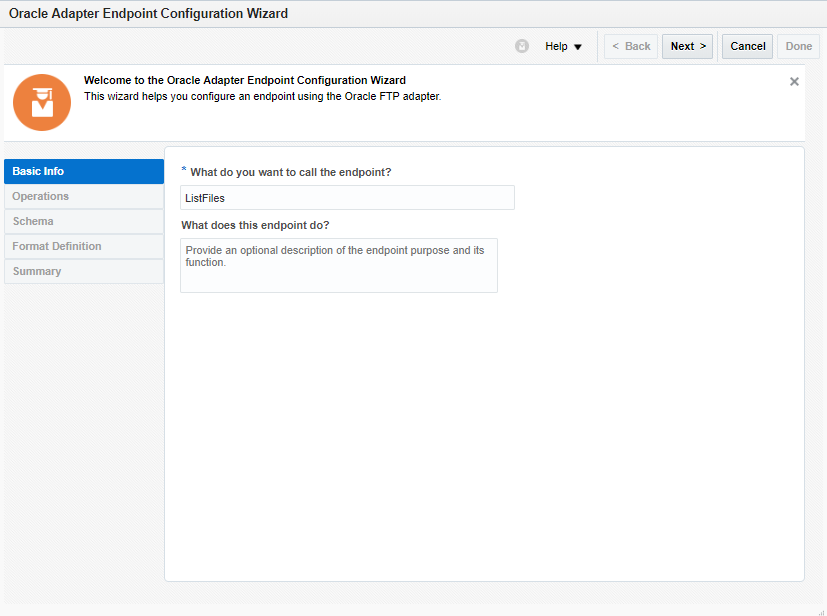Focus the endpoint description text area
The image size is (827, 616).
click(x=338, y=265)
